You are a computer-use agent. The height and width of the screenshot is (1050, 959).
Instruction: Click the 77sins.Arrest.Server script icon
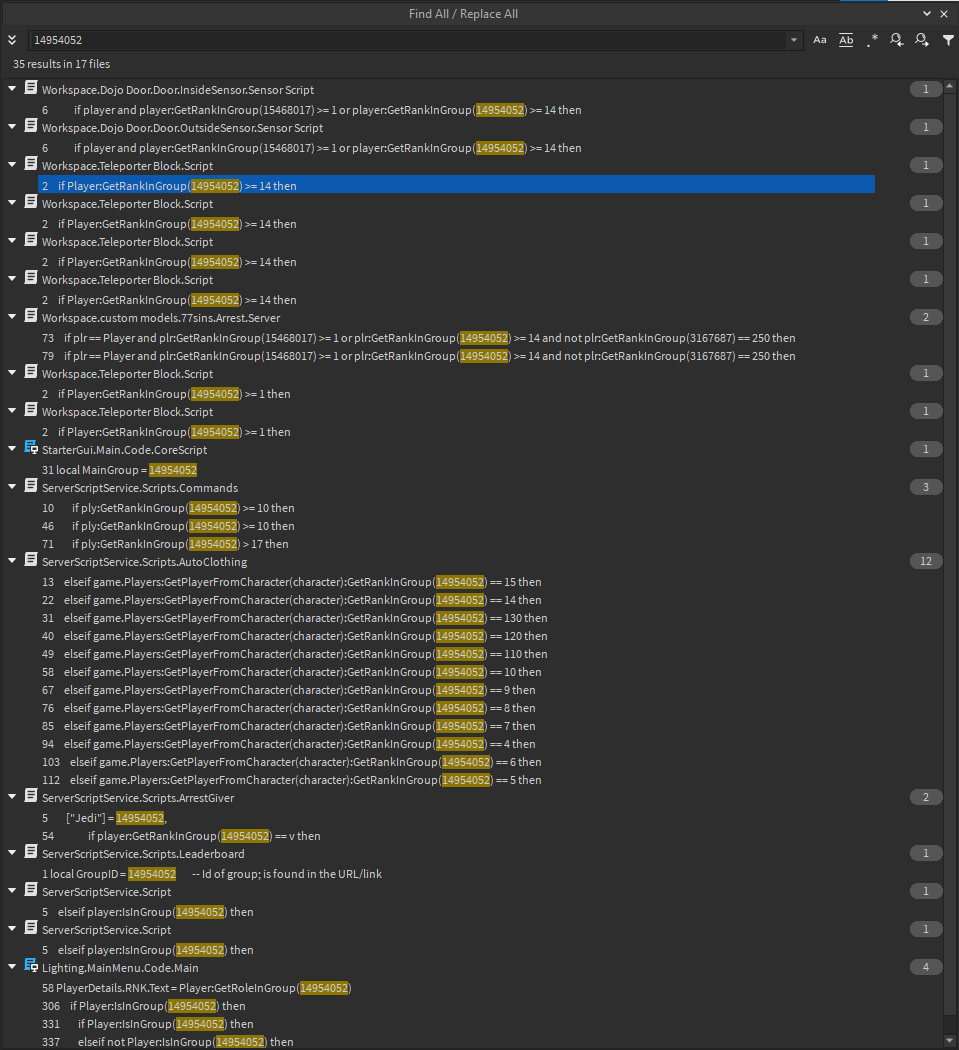click(x=31, y=316)
